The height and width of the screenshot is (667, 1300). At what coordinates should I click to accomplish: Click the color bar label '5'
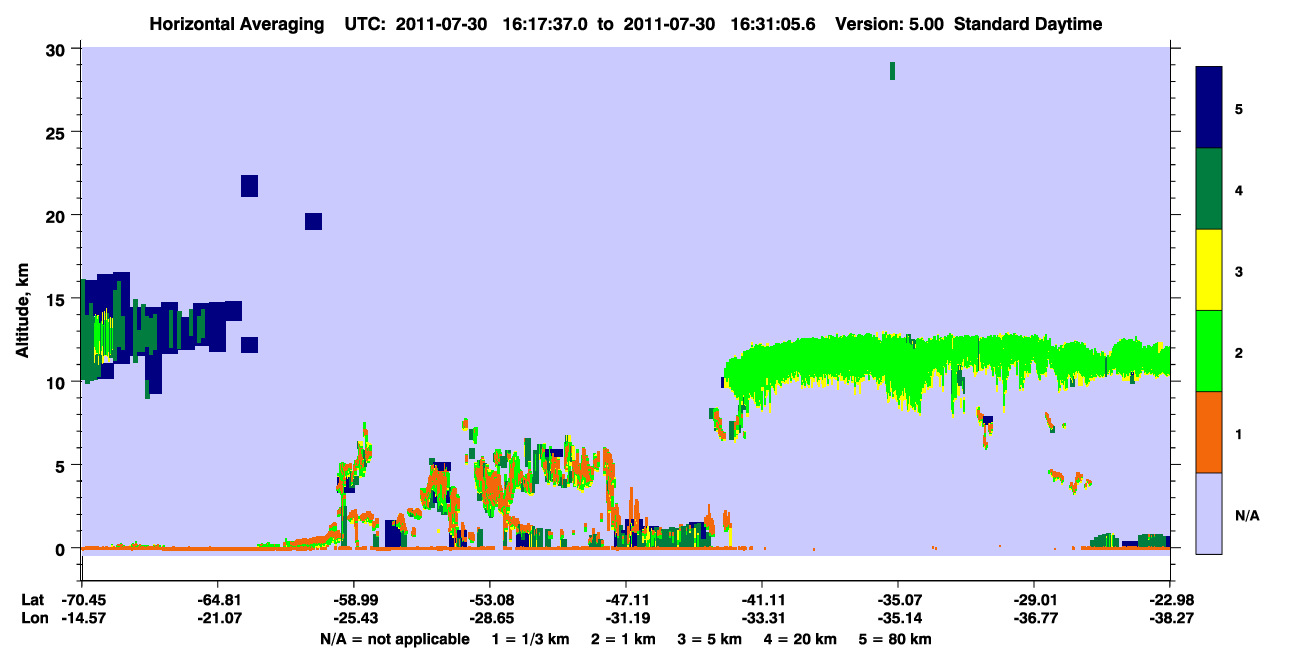point(1238,108)
